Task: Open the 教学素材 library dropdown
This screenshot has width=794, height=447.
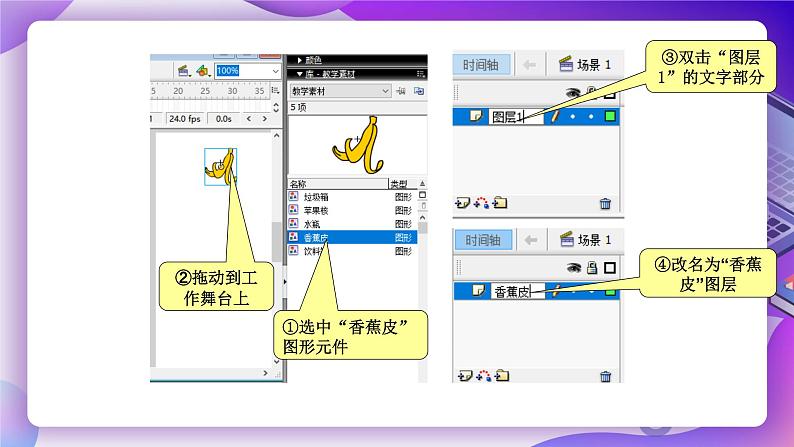Action: (340, 91)
